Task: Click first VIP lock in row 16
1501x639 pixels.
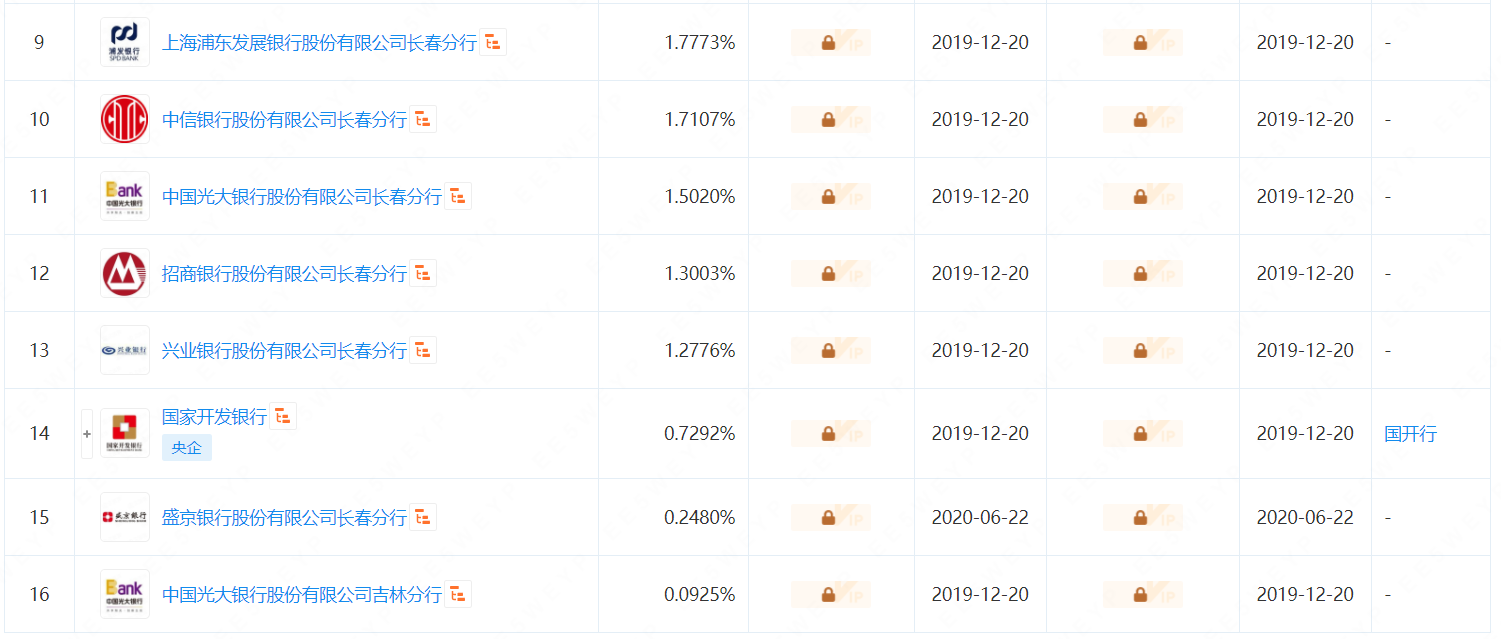Action: pyautogui.click(x=829, y=594)
